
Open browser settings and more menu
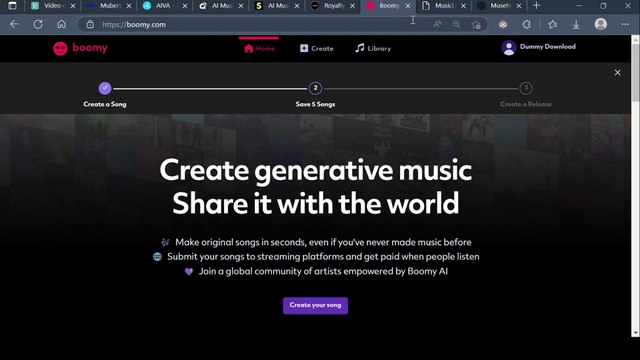625,24
